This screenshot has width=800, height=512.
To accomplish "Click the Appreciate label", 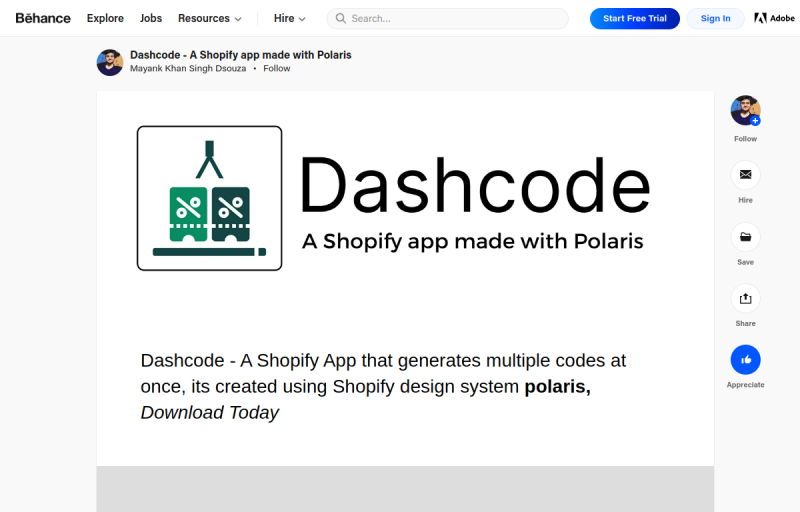I will pyautogui.click(x=745, y=385).
